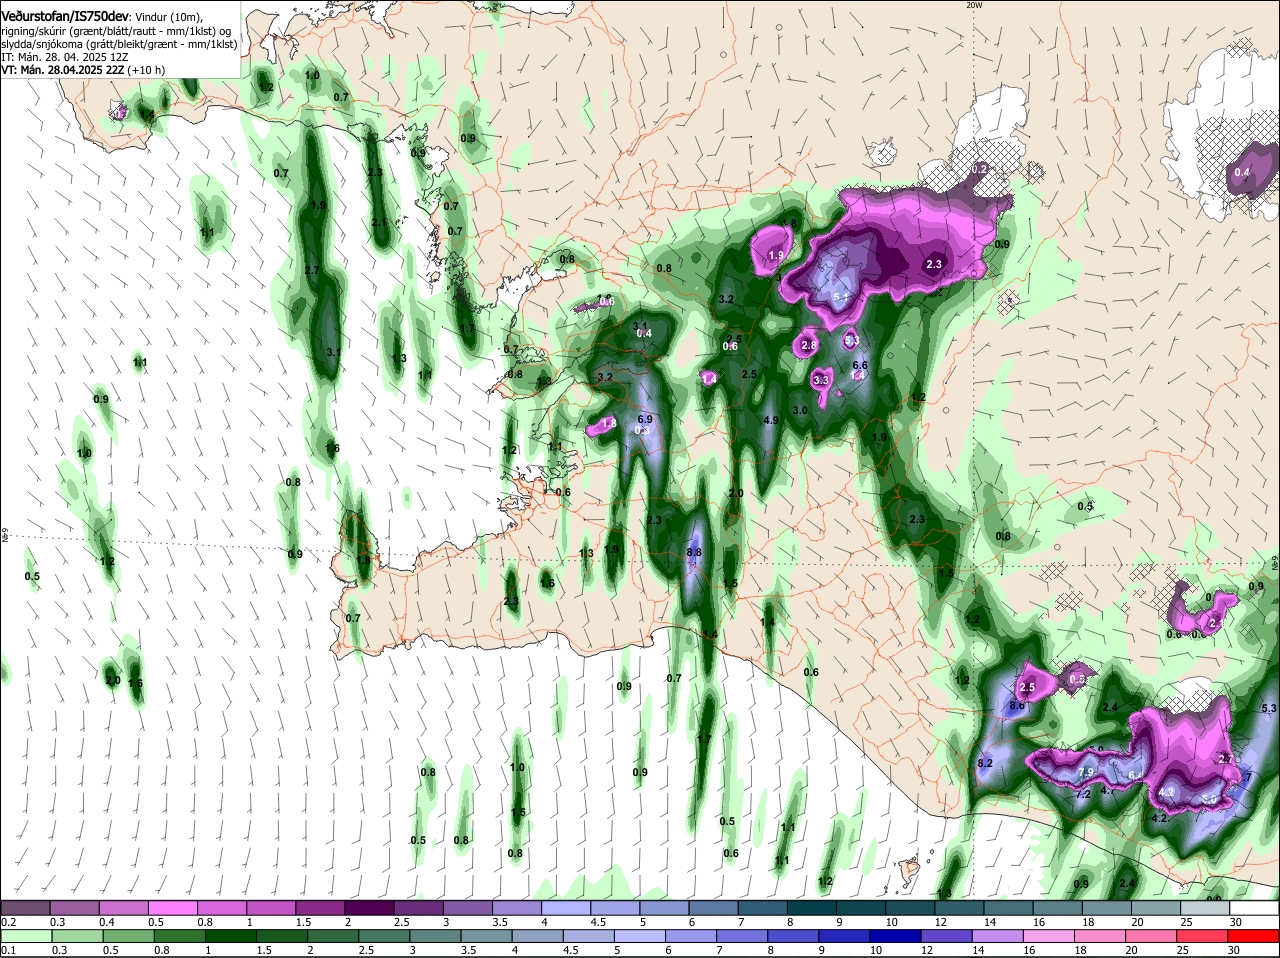Click the 8.8 precipitation value on the map
This screenshot has height=958, width=1280.
pos(694,552)
